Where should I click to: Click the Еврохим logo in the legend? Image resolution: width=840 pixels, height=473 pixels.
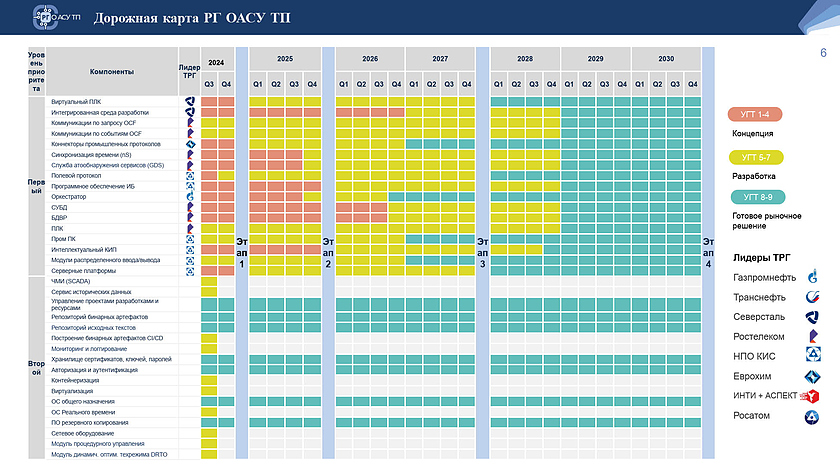(814, 376)
